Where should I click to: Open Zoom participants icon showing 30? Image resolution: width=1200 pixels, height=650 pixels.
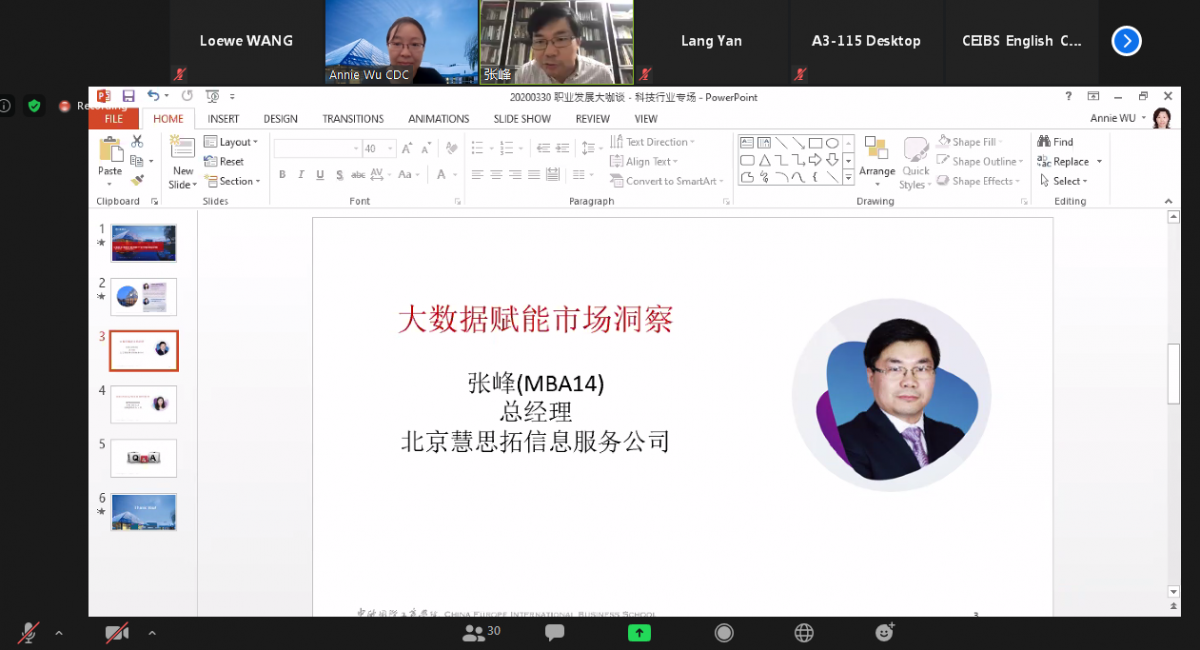click(x=481, y=632)
